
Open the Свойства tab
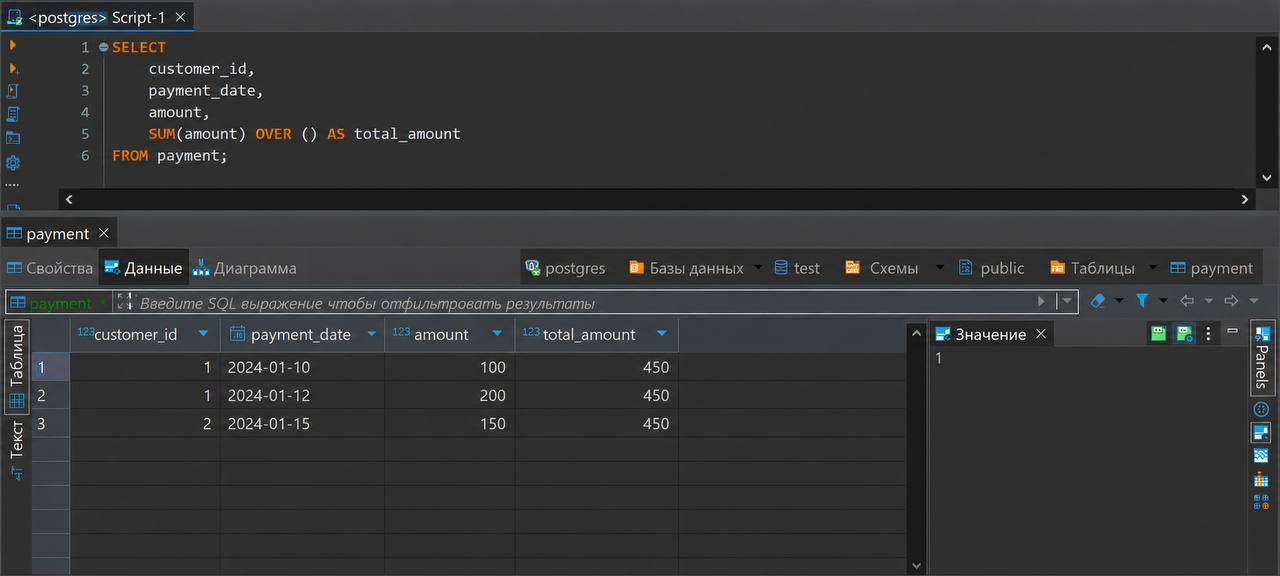pyautogui.click(x=50, y=268)
